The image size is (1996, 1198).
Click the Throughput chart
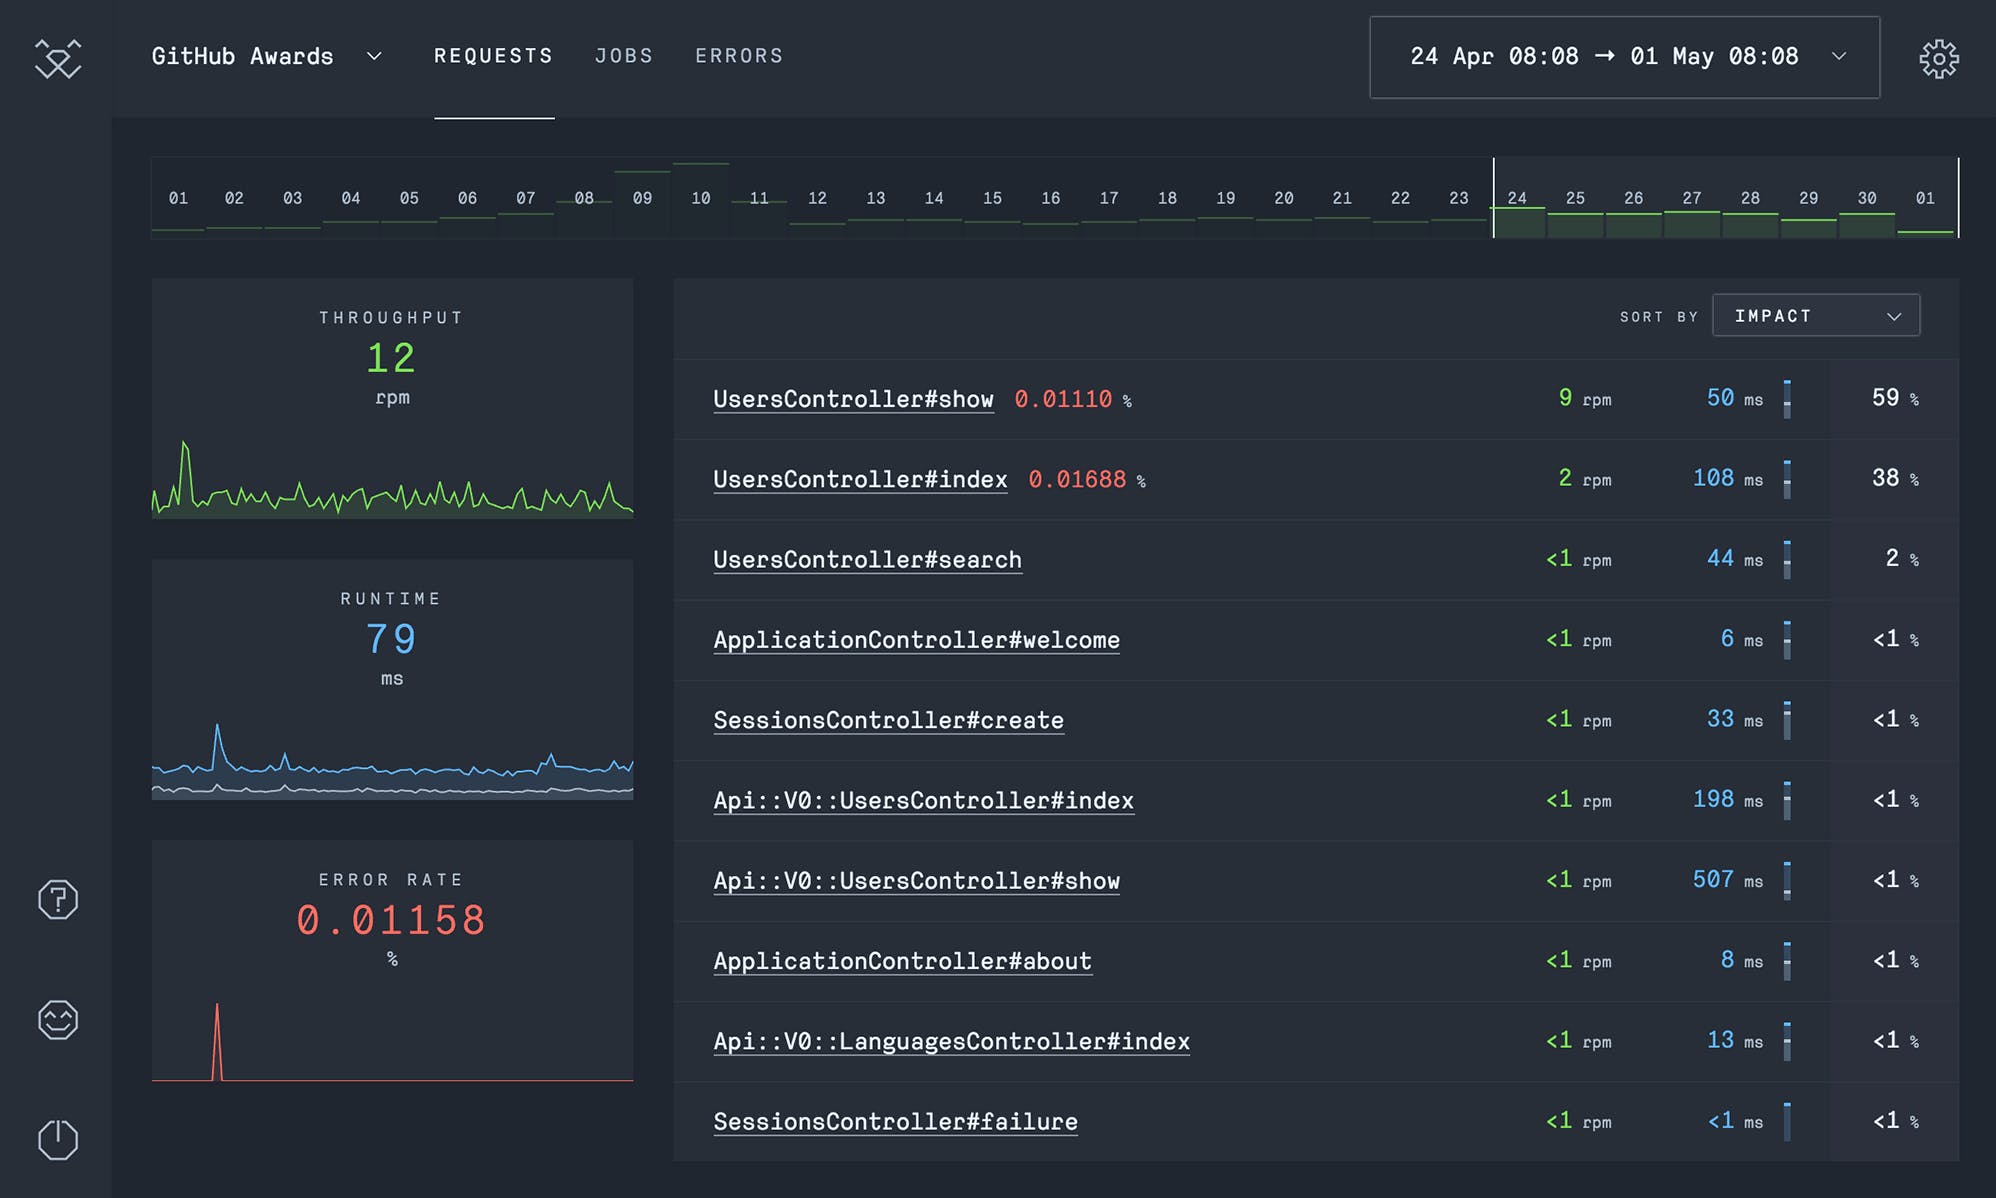392,477
